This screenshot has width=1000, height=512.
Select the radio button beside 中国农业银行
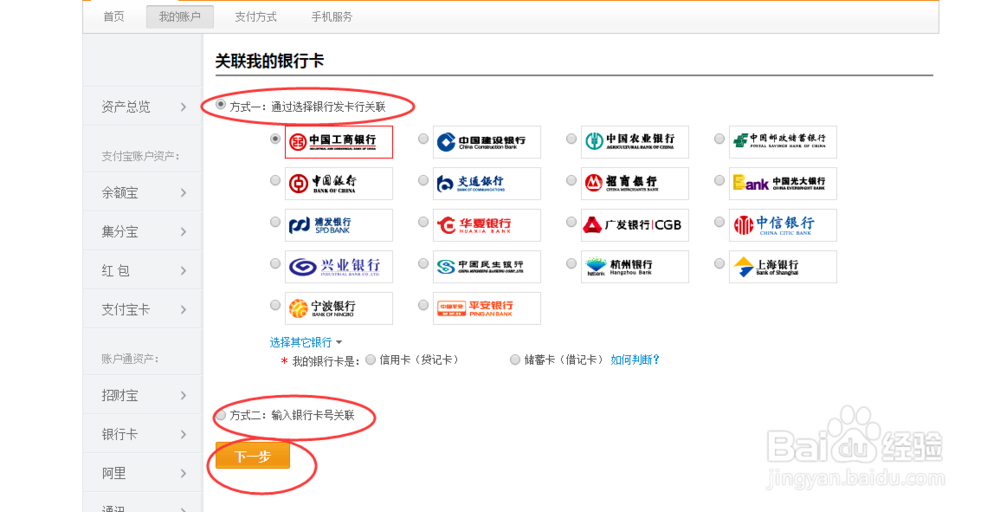coord(571,138)
